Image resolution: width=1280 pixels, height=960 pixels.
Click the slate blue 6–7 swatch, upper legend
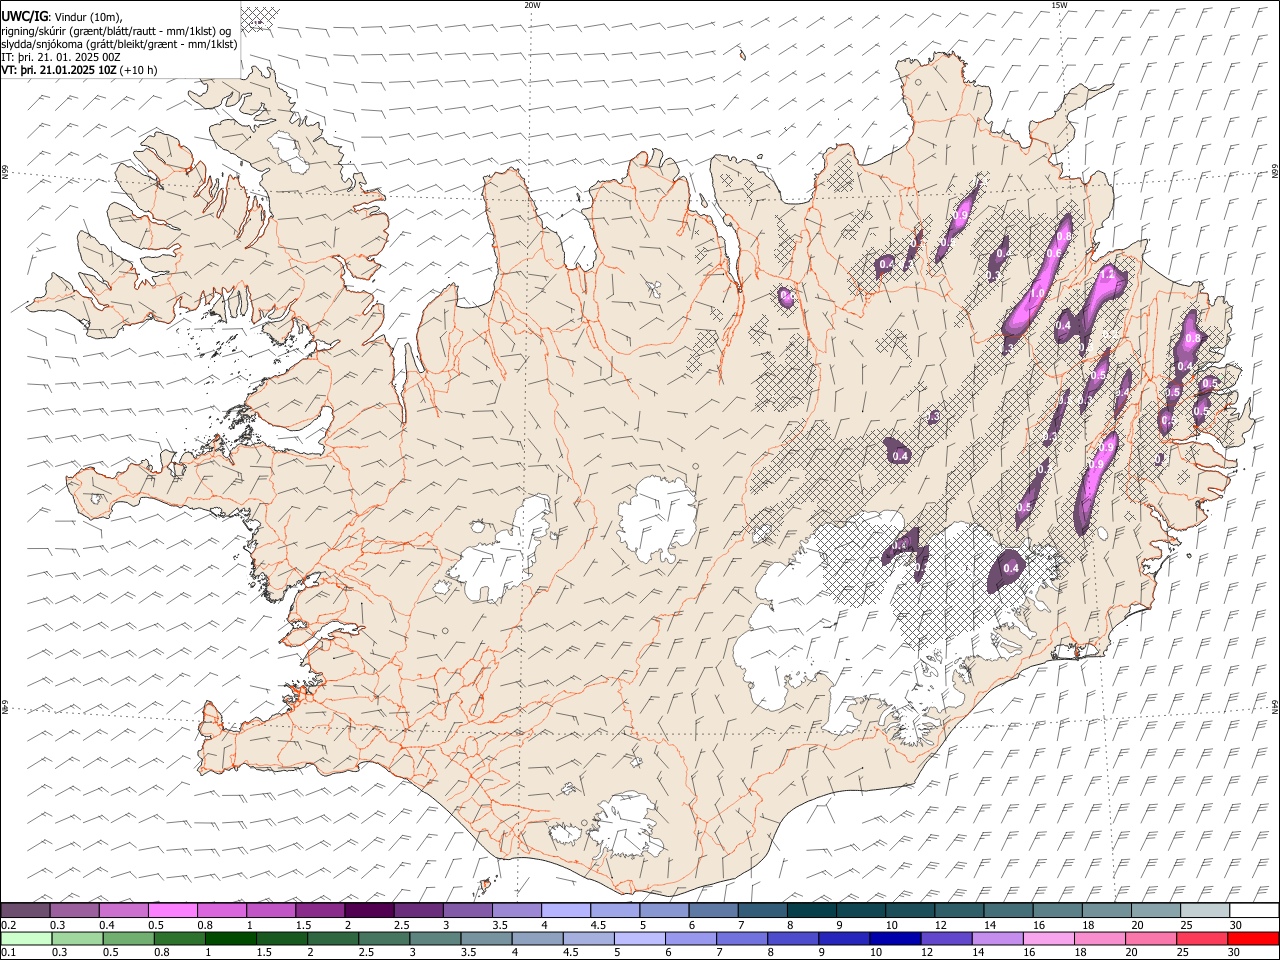click(714, 910)
